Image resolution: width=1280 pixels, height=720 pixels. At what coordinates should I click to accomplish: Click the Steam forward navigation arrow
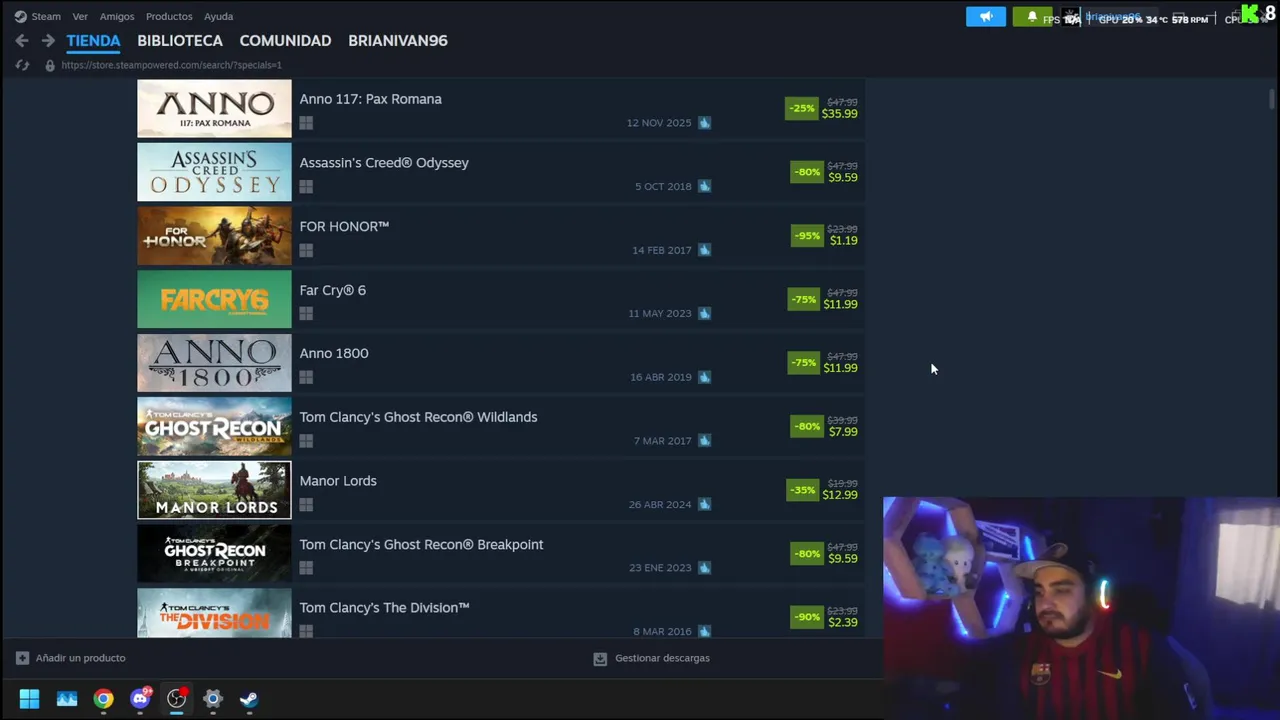click(48, 41)
